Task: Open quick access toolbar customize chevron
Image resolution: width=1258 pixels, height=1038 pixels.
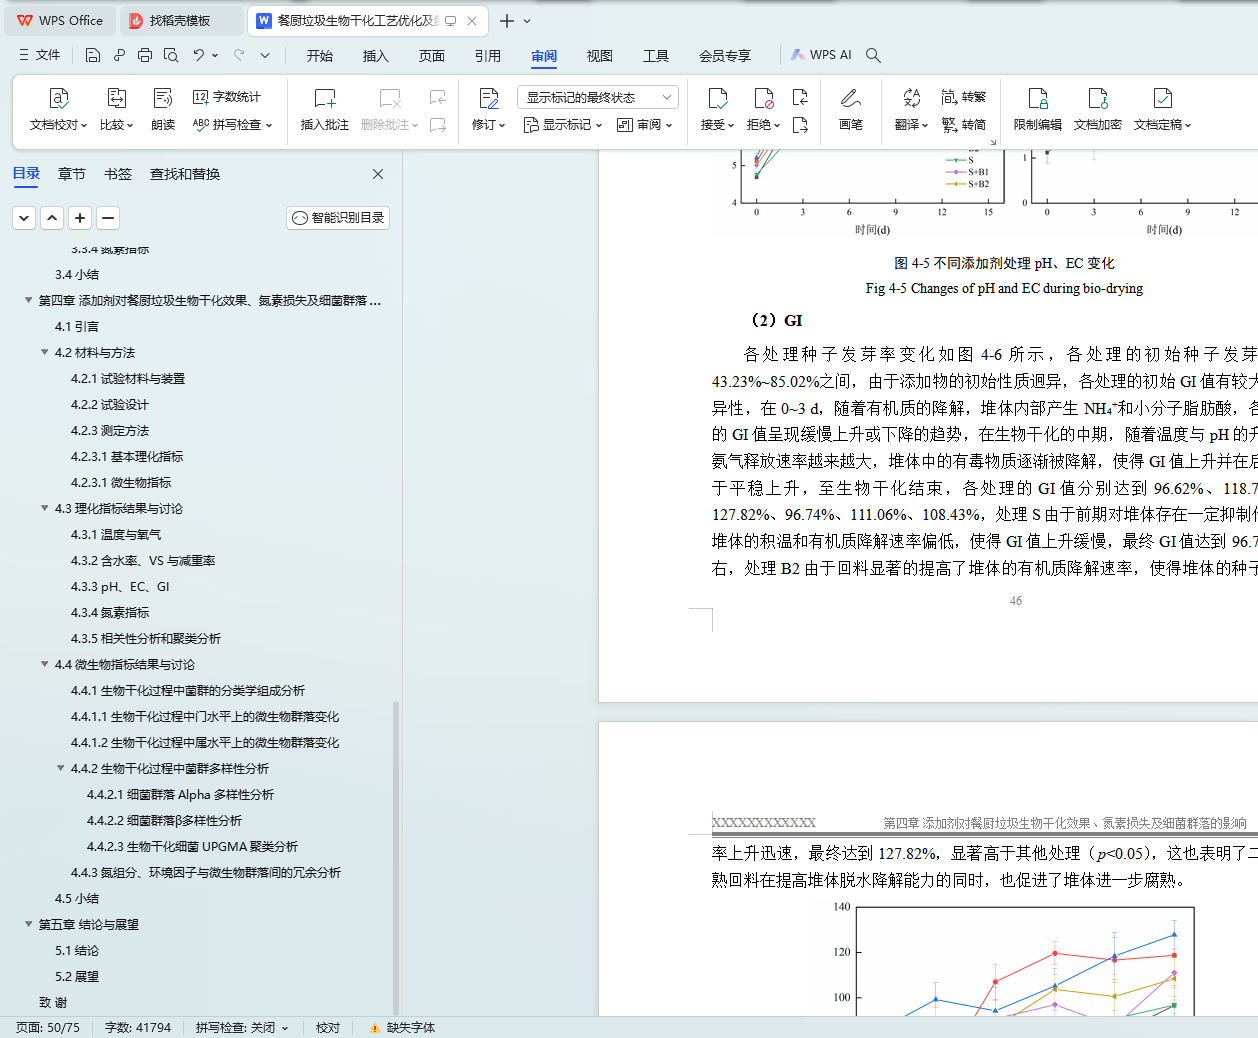Action: (x=265, y=55)
